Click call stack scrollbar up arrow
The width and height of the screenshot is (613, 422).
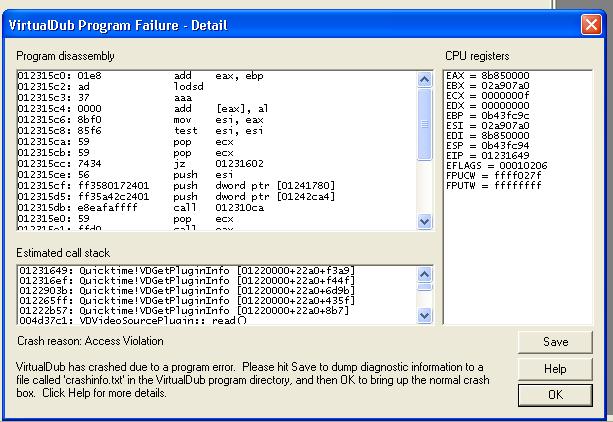pyautogui.click(x=424, y=274)
